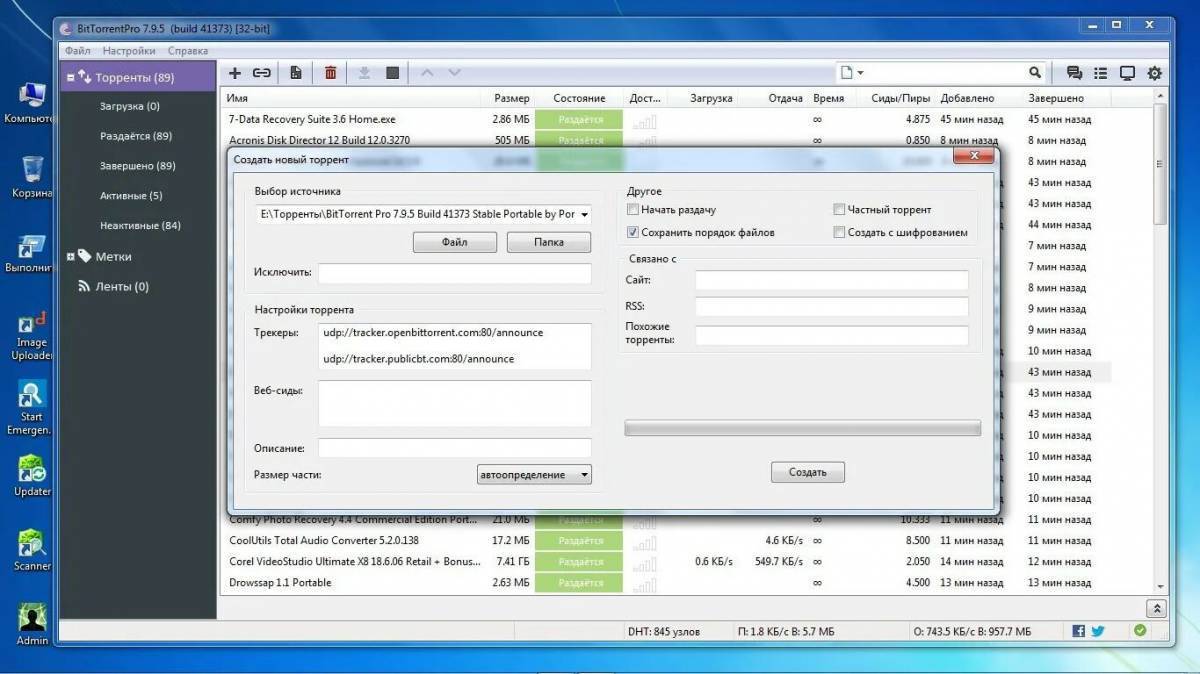This screenshot has height=674, width=1200.
Task: Expand the 'Метки' tree node
Action: click(71, 257)
